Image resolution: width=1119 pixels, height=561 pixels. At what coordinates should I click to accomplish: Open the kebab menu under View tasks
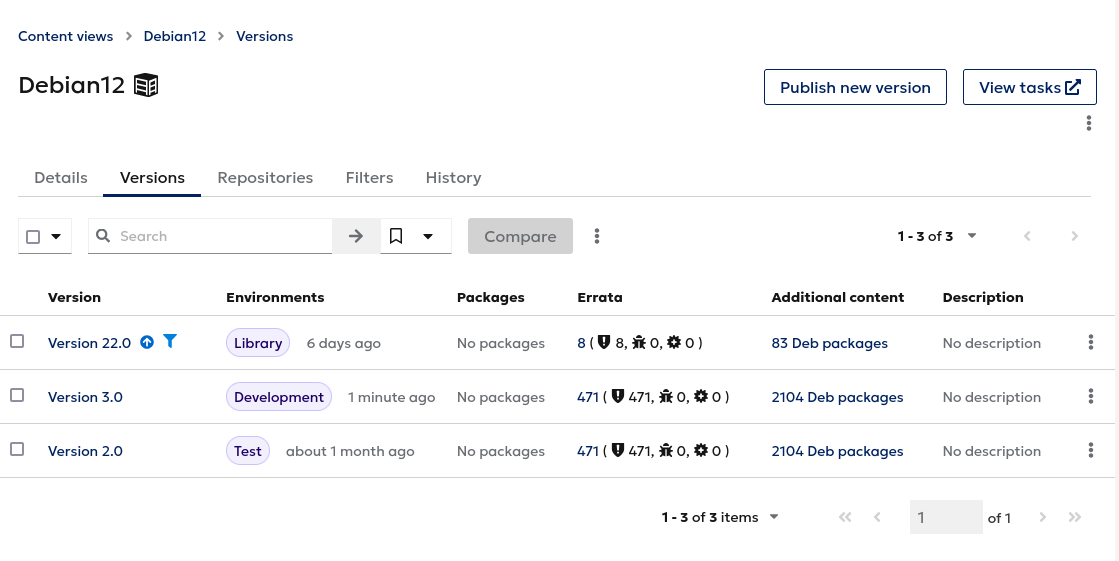1088,123
